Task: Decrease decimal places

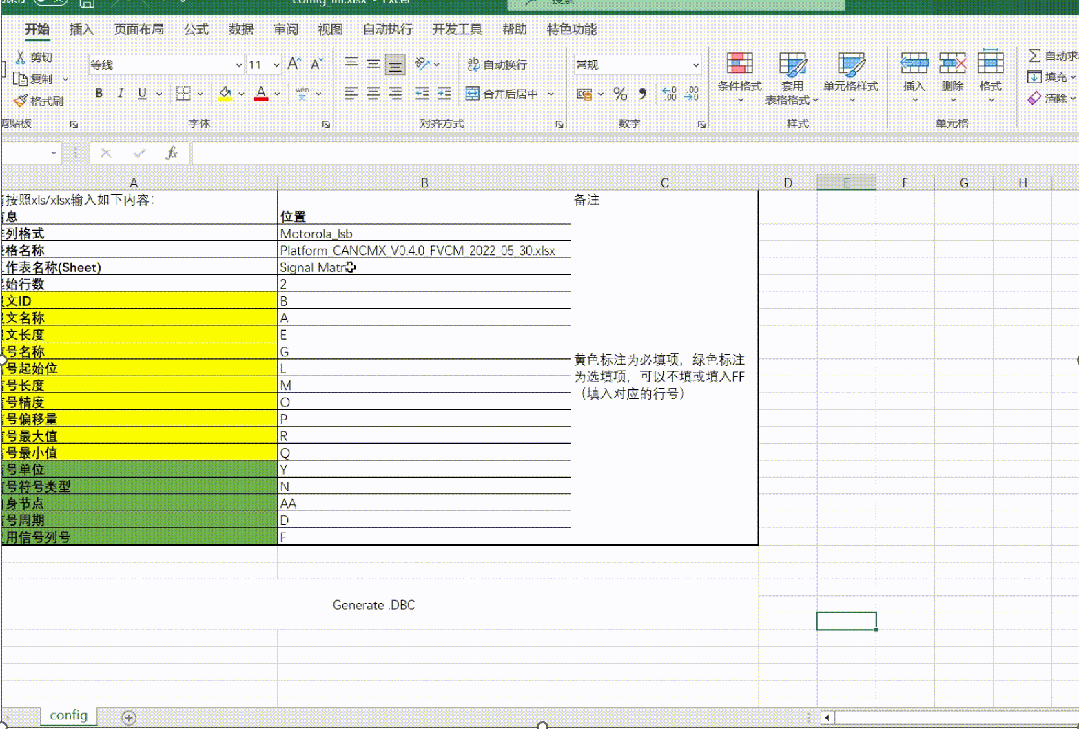Action: [x=692, y=94]
